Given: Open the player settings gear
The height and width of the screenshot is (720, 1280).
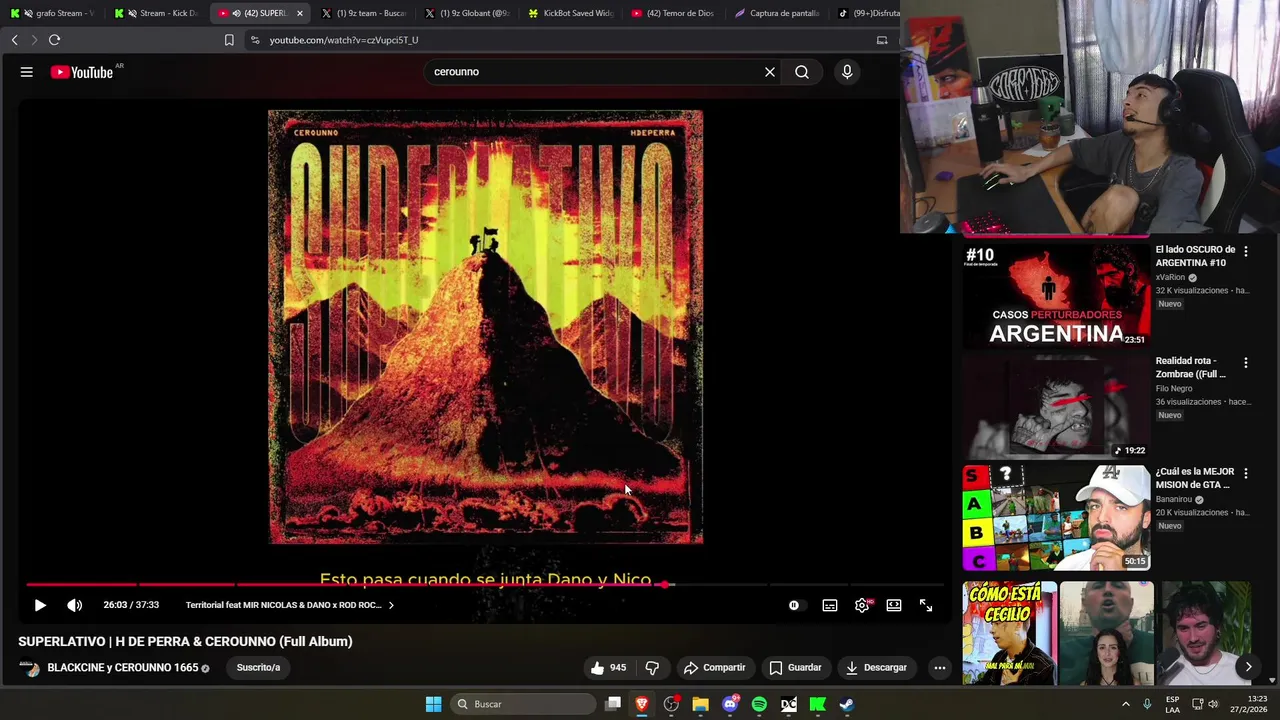Looking at the screenshot, I should coord(862,605).
